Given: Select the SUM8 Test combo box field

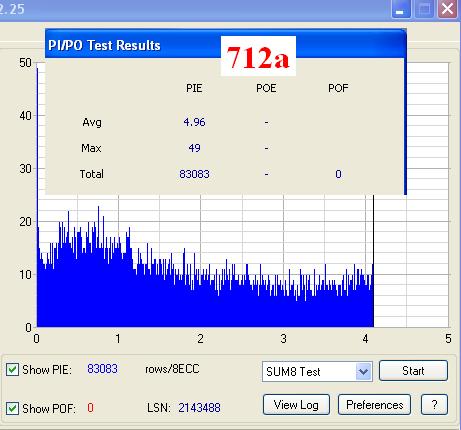Looking at the screenshot, I should point(317,371).
